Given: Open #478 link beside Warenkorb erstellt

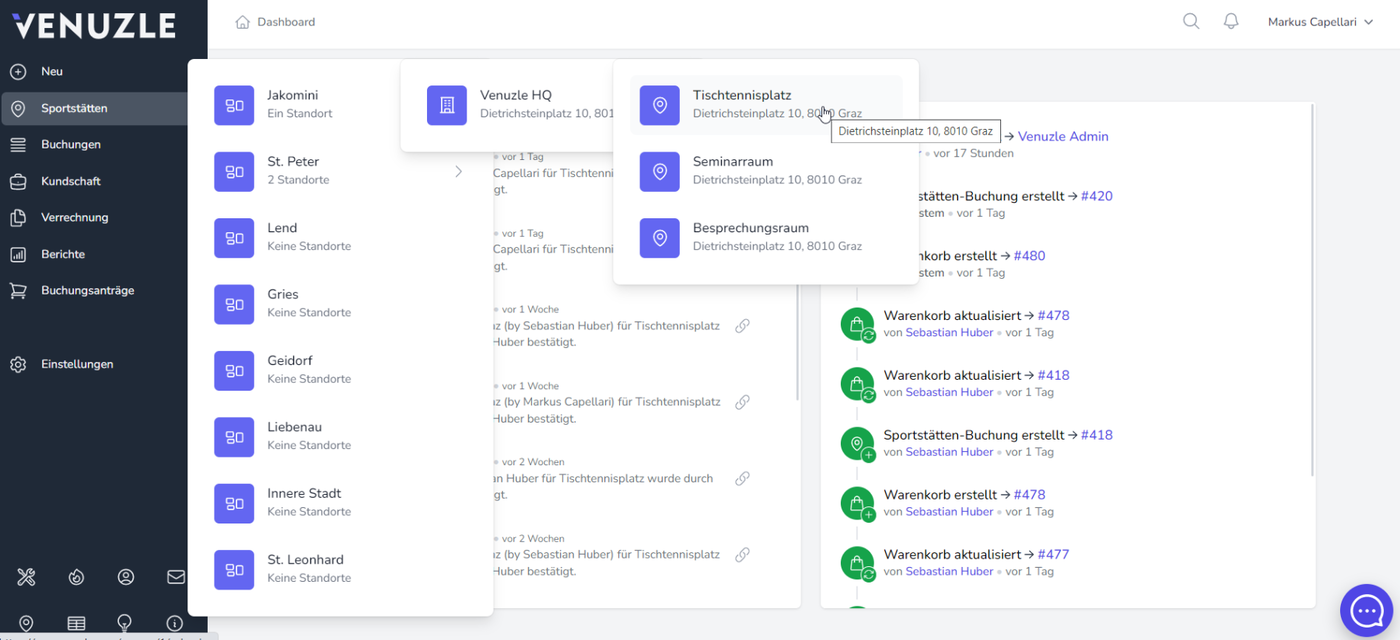Looking at the screenshot, I should pyautogui.click(x=1030, y=495).
